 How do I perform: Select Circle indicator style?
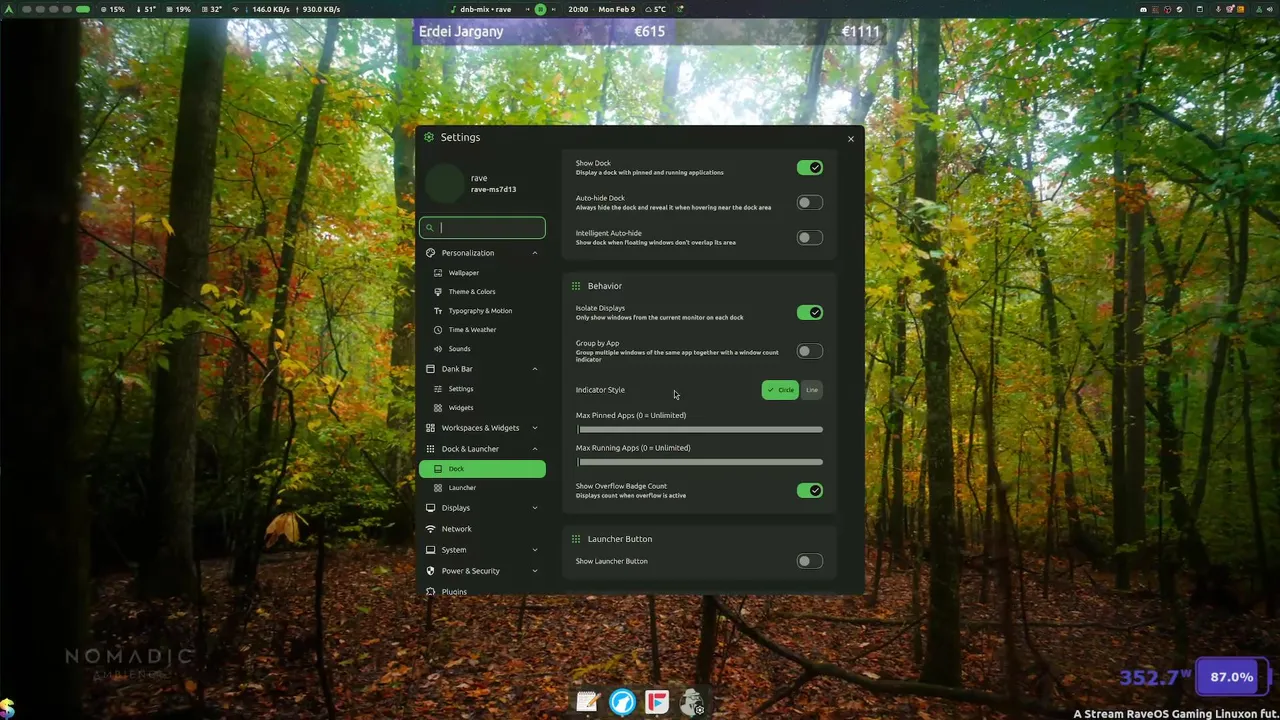click(x=781, y=390)
